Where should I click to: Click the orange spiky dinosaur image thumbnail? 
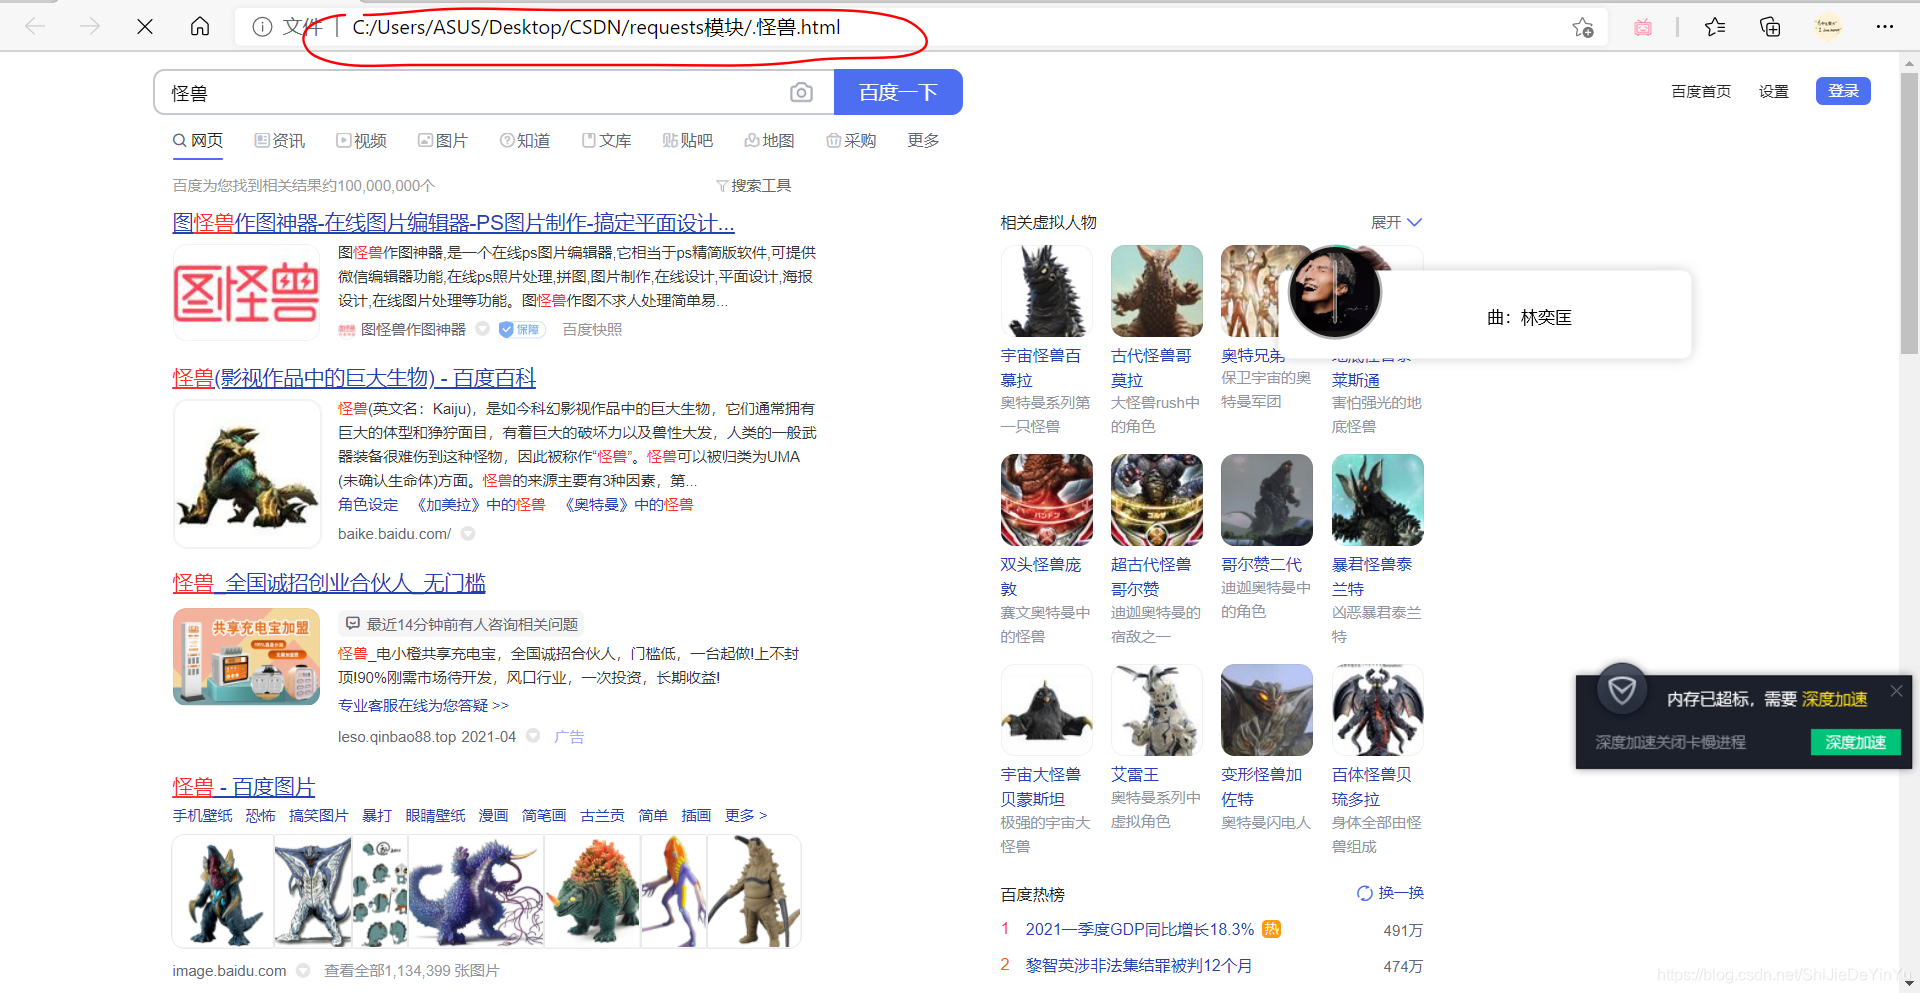coord(593,891)
